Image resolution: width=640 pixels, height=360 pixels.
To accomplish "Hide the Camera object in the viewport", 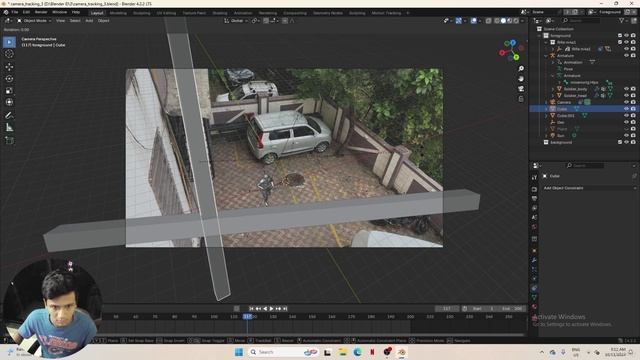I will click(626, 102).
